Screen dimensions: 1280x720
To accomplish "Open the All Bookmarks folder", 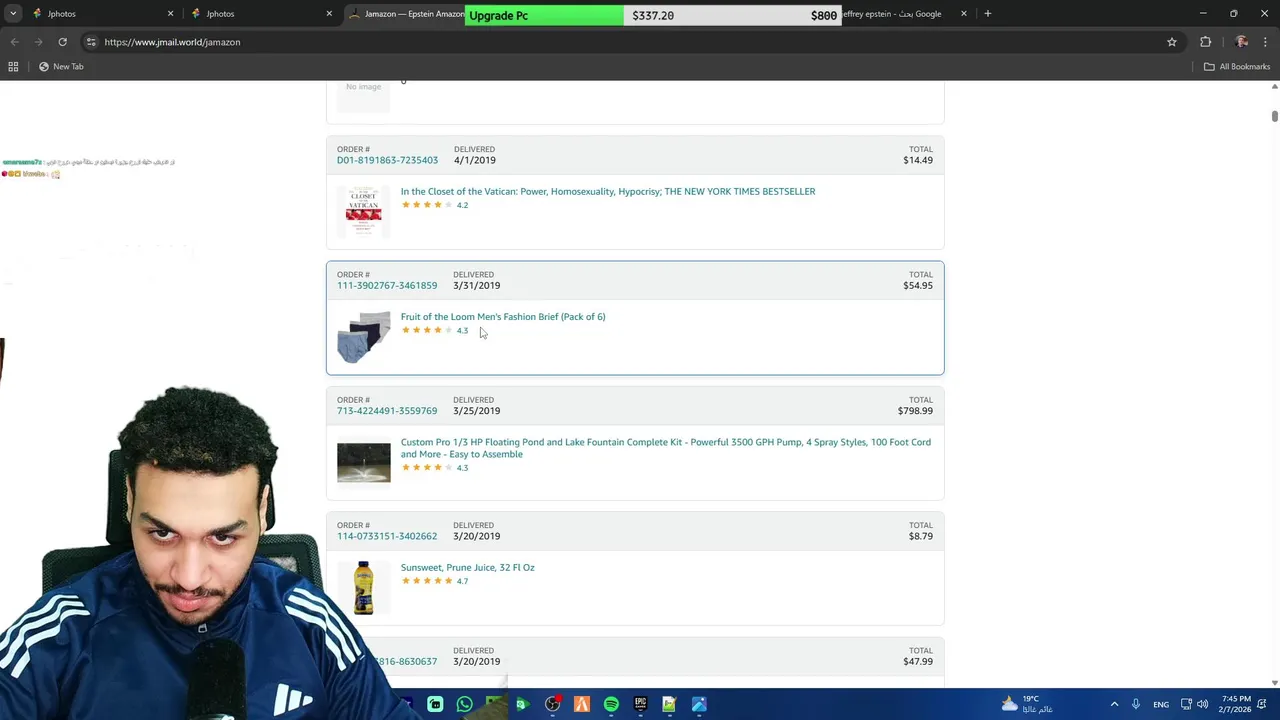I will 1237,66.
